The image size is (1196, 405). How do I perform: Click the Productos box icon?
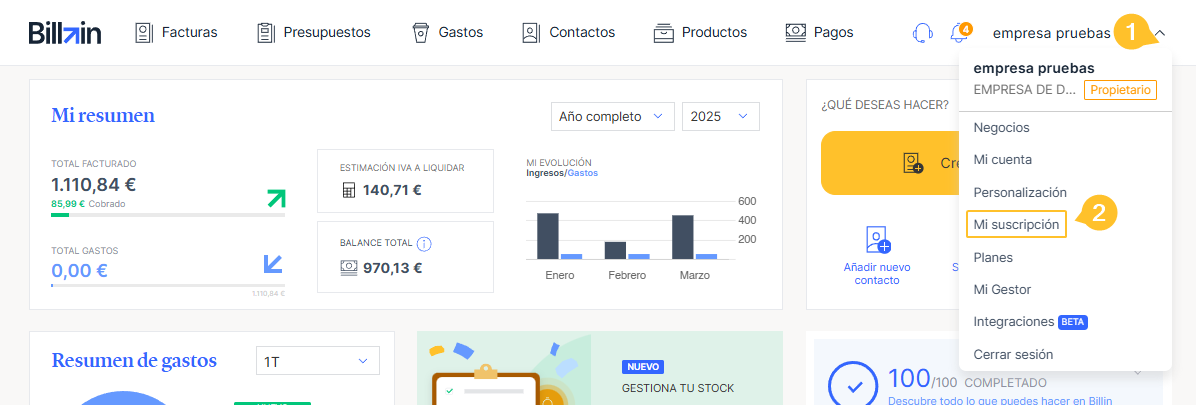pos(664,33)
